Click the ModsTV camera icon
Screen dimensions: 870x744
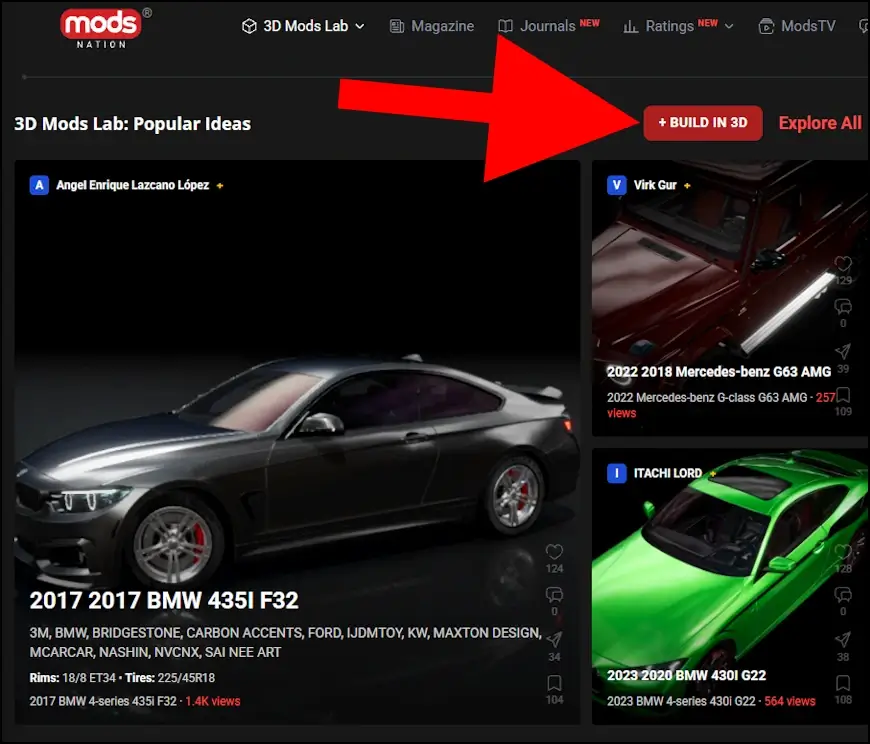coord(766,26)
